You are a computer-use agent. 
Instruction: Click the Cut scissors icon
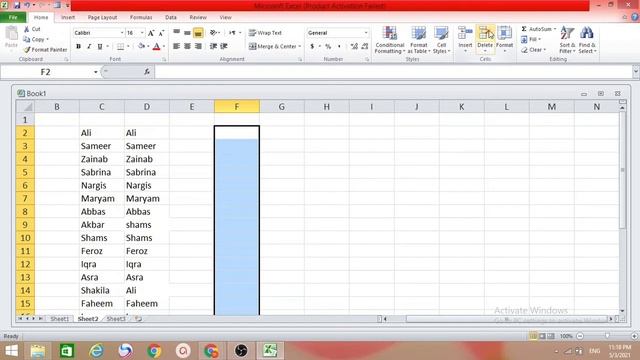(27, 29)
